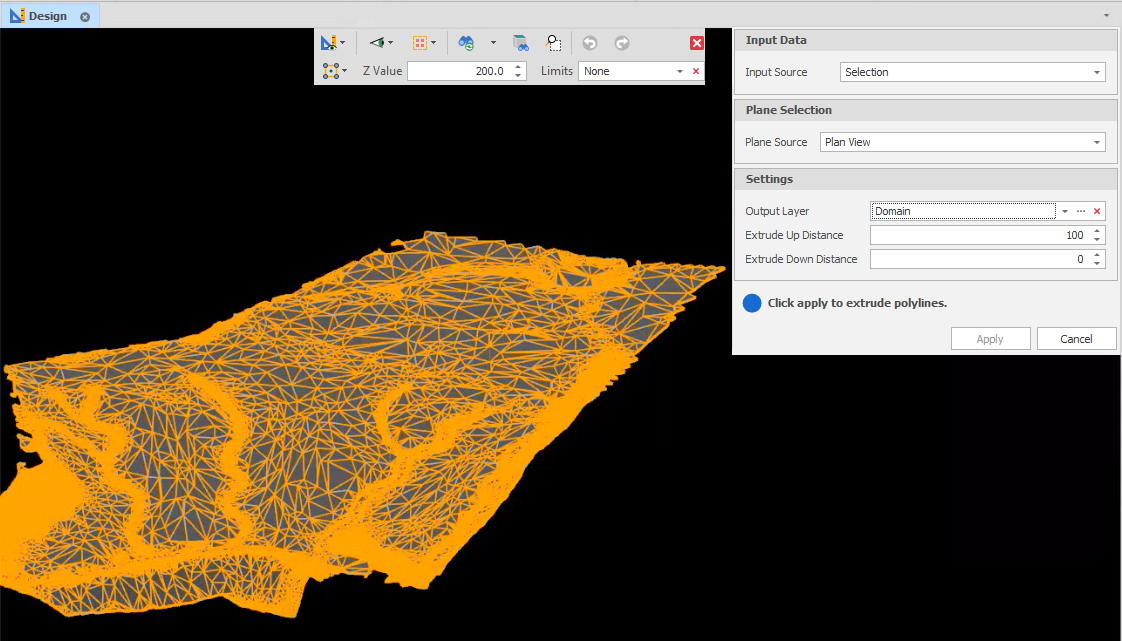Open the Input Source dropdown

[1096, 72]
